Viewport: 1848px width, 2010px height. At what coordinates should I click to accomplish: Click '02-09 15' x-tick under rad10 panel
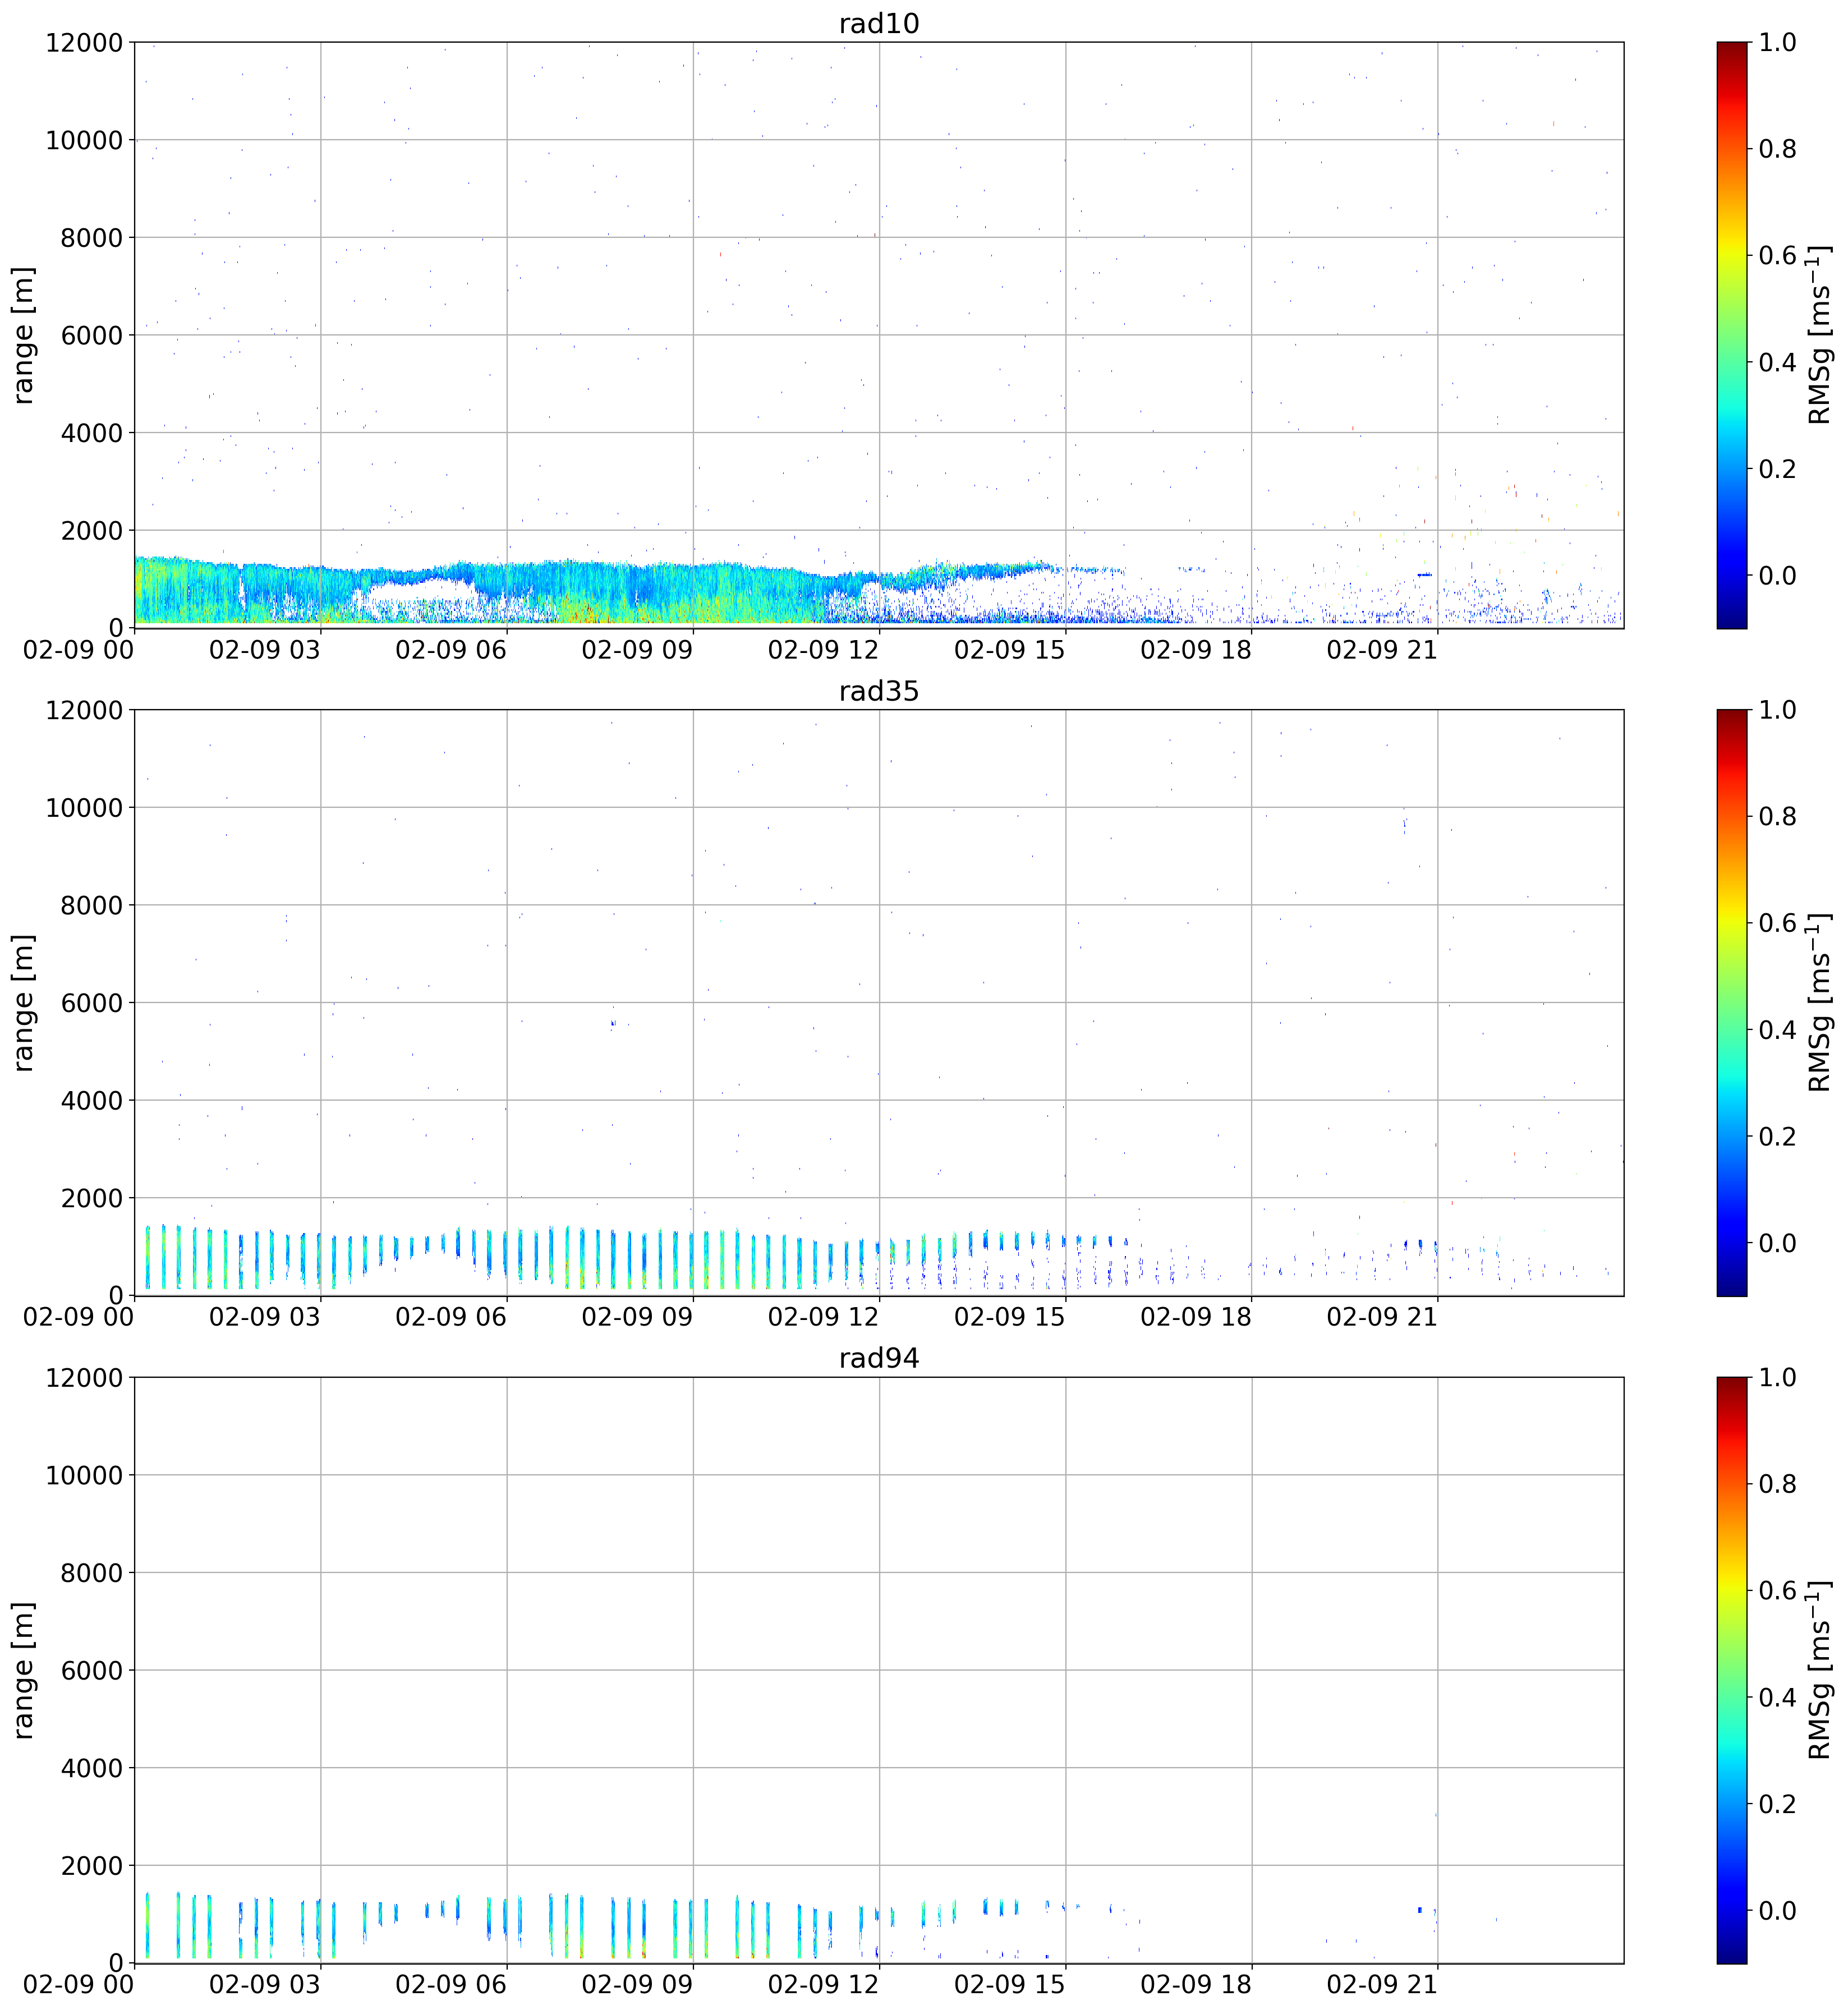click(x=1010, y=650)
